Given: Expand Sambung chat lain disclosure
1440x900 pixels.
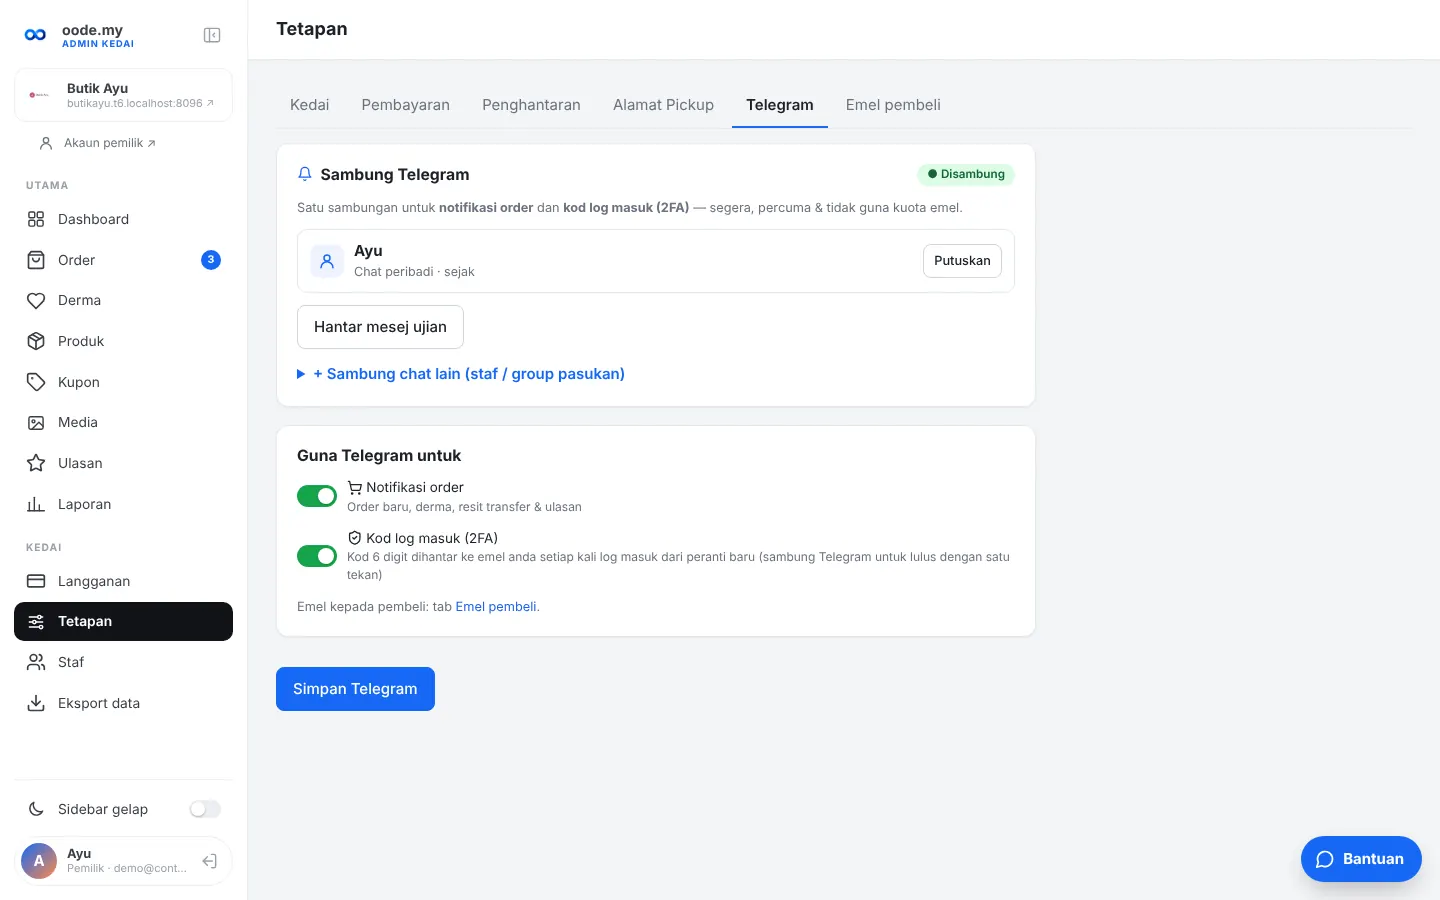Looking at the screenshot, I should tap(461, 374).
